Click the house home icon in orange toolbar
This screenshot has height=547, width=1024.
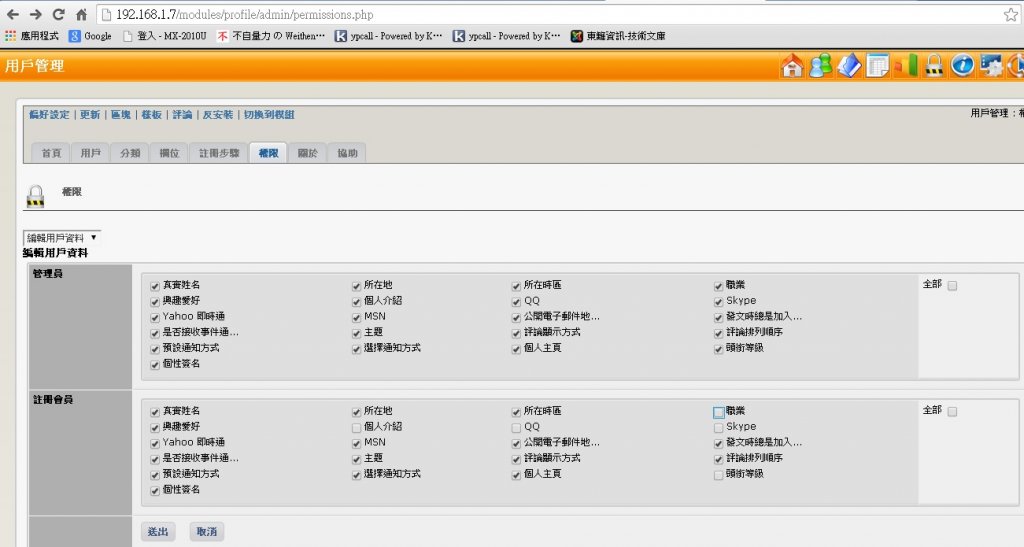(x=792, y=66)
